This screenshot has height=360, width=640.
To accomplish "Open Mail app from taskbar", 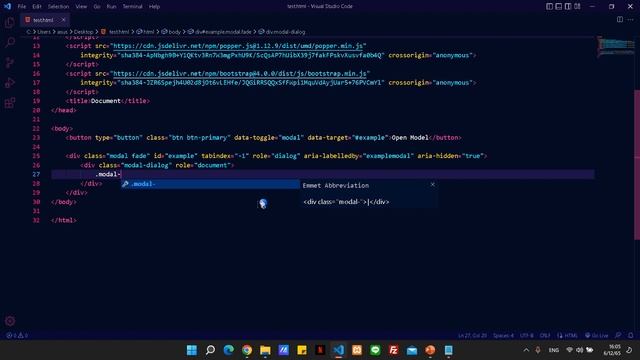I will click(x=412, y=350).
